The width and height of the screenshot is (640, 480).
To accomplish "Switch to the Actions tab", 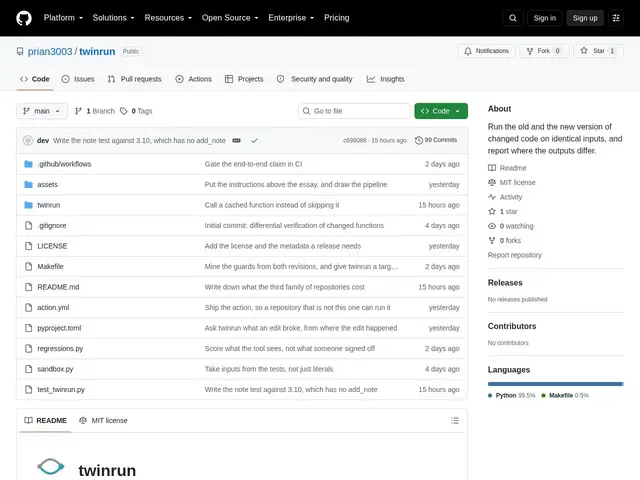I will pos(193,79).
